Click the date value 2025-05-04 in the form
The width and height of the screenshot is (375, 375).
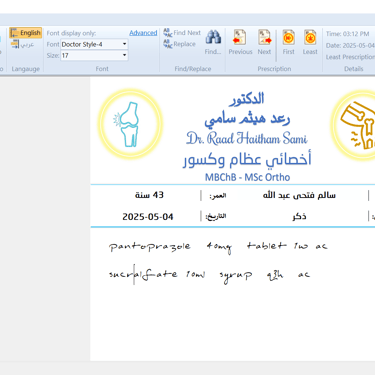click(x=148, y=217)
